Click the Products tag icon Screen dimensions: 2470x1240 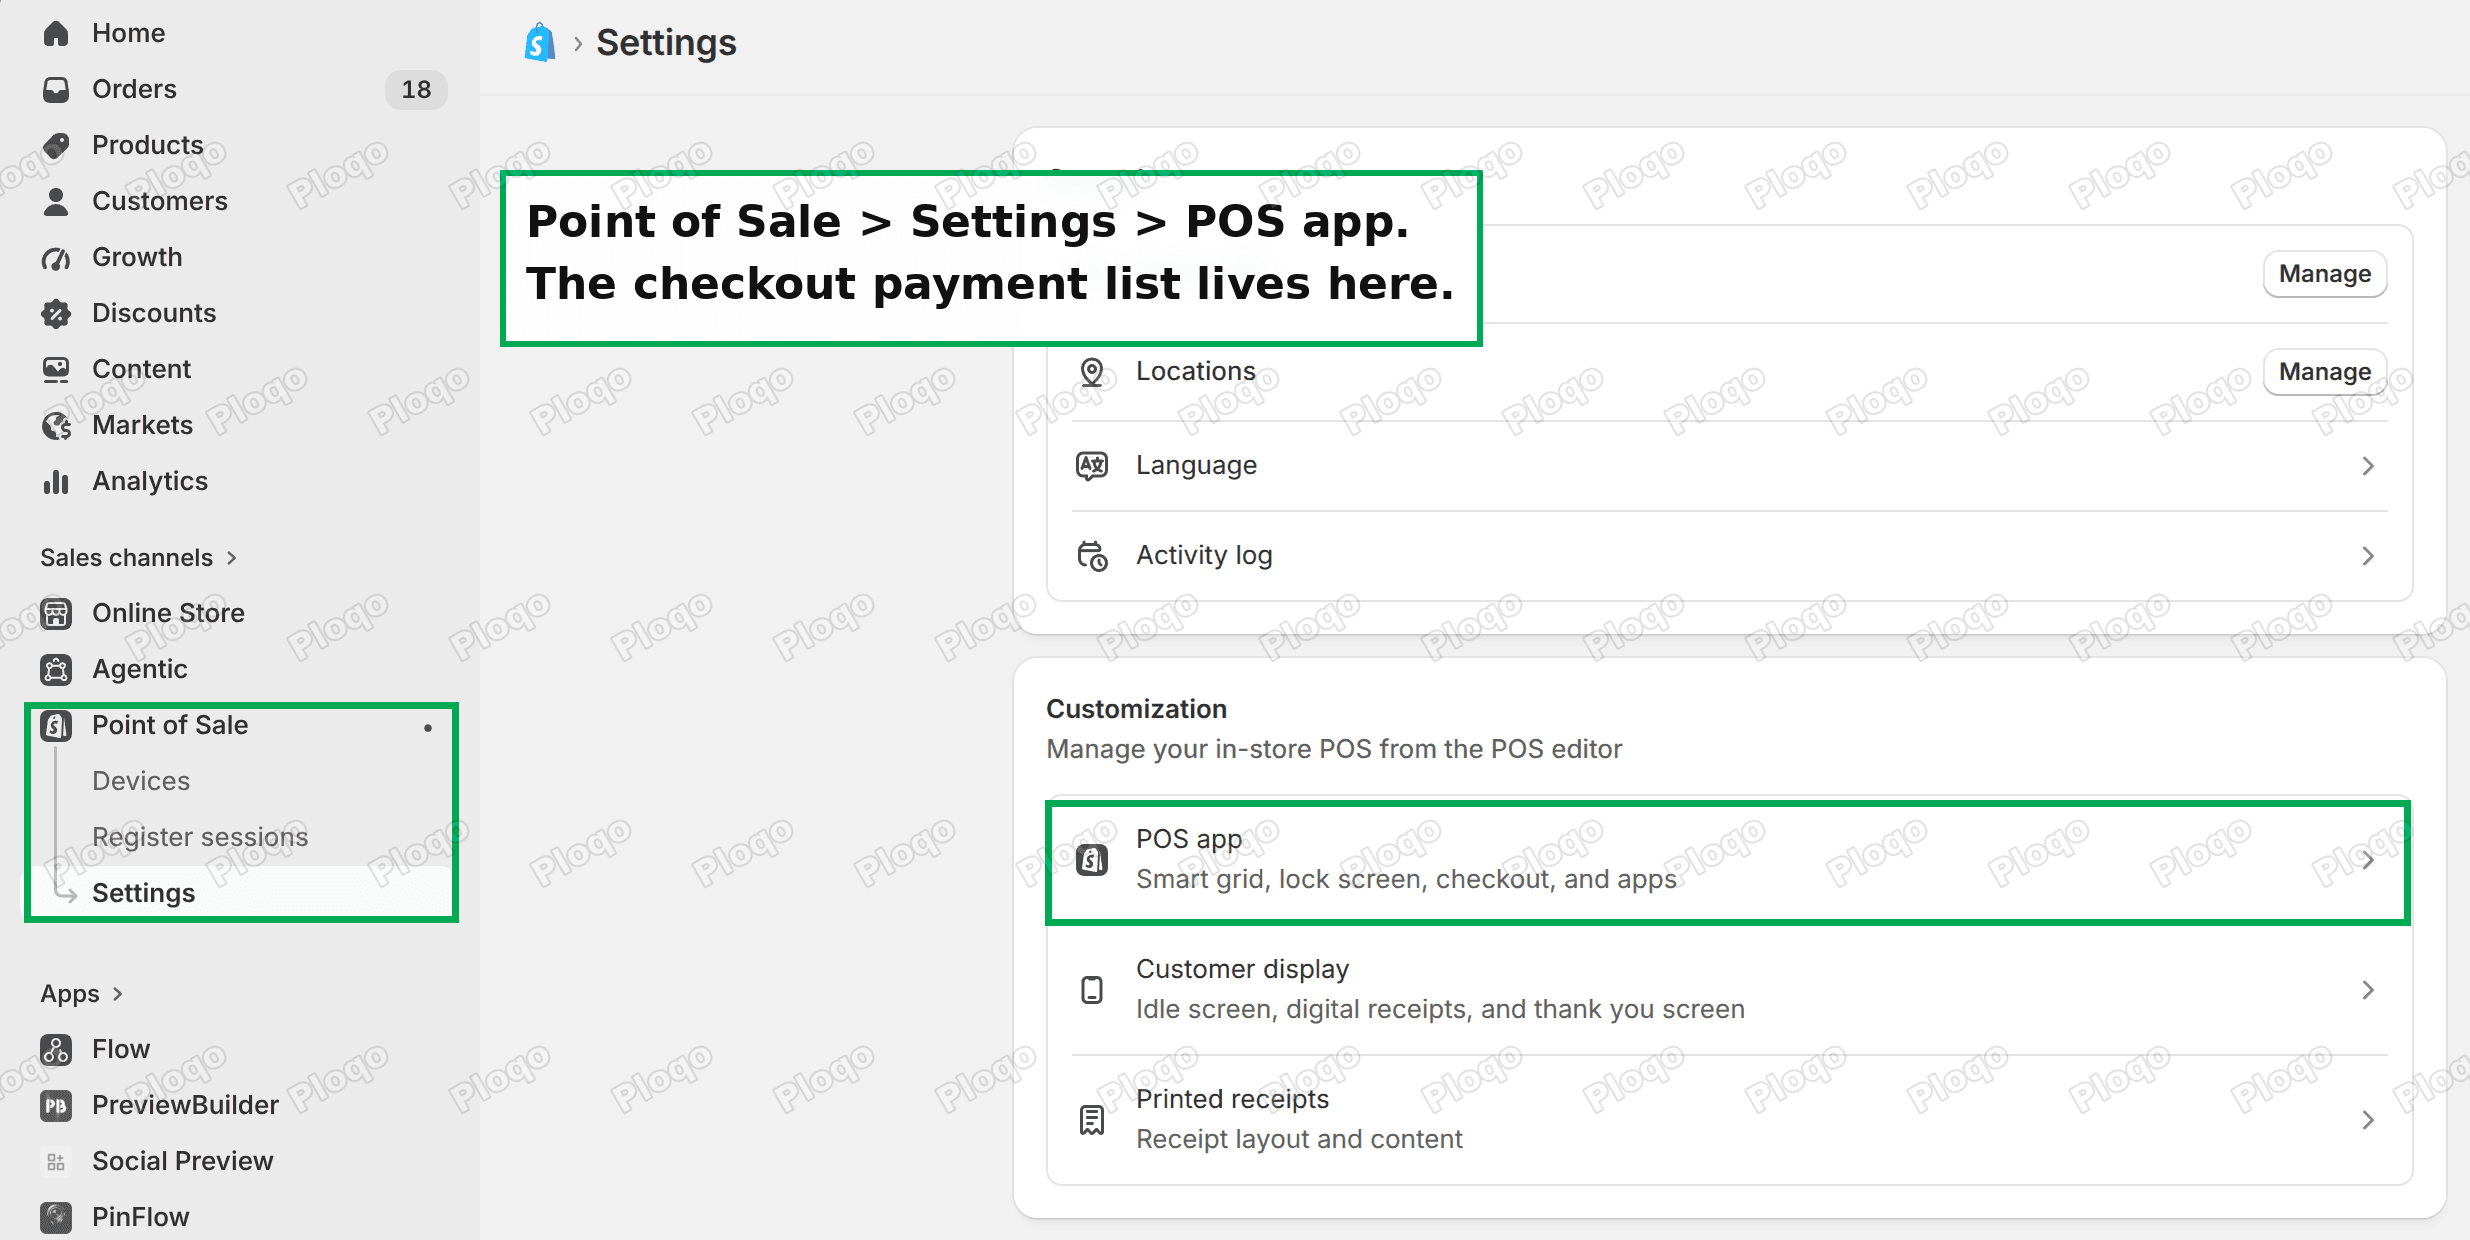tap(56, 145)
